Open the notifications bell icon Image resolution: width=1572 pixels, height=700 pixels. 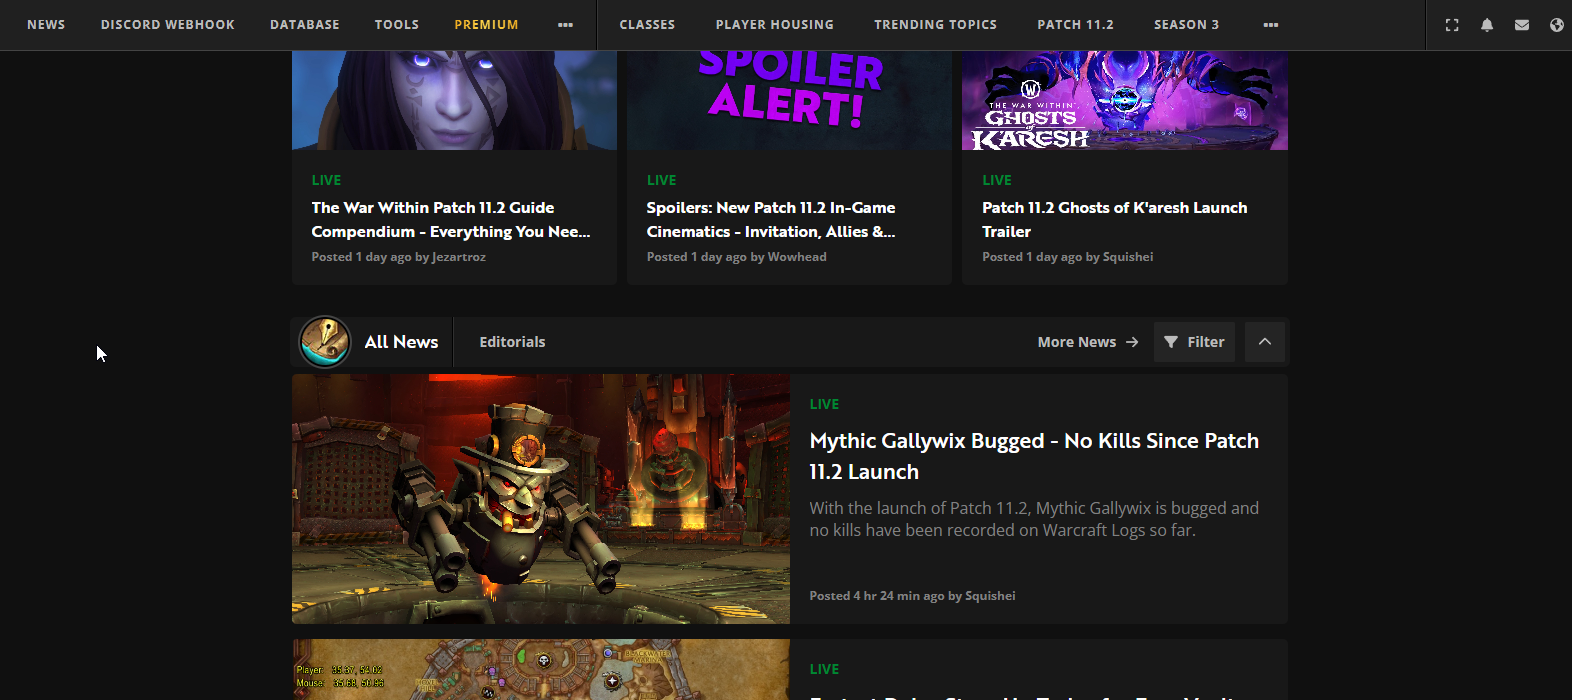pyautogui.click(x=1487, y=25)
